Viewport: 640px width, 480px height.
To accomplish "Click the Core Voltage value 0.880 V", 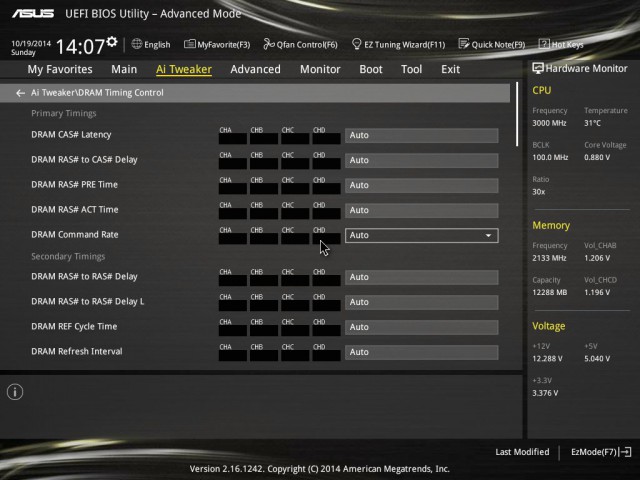I will pos(597,157).
